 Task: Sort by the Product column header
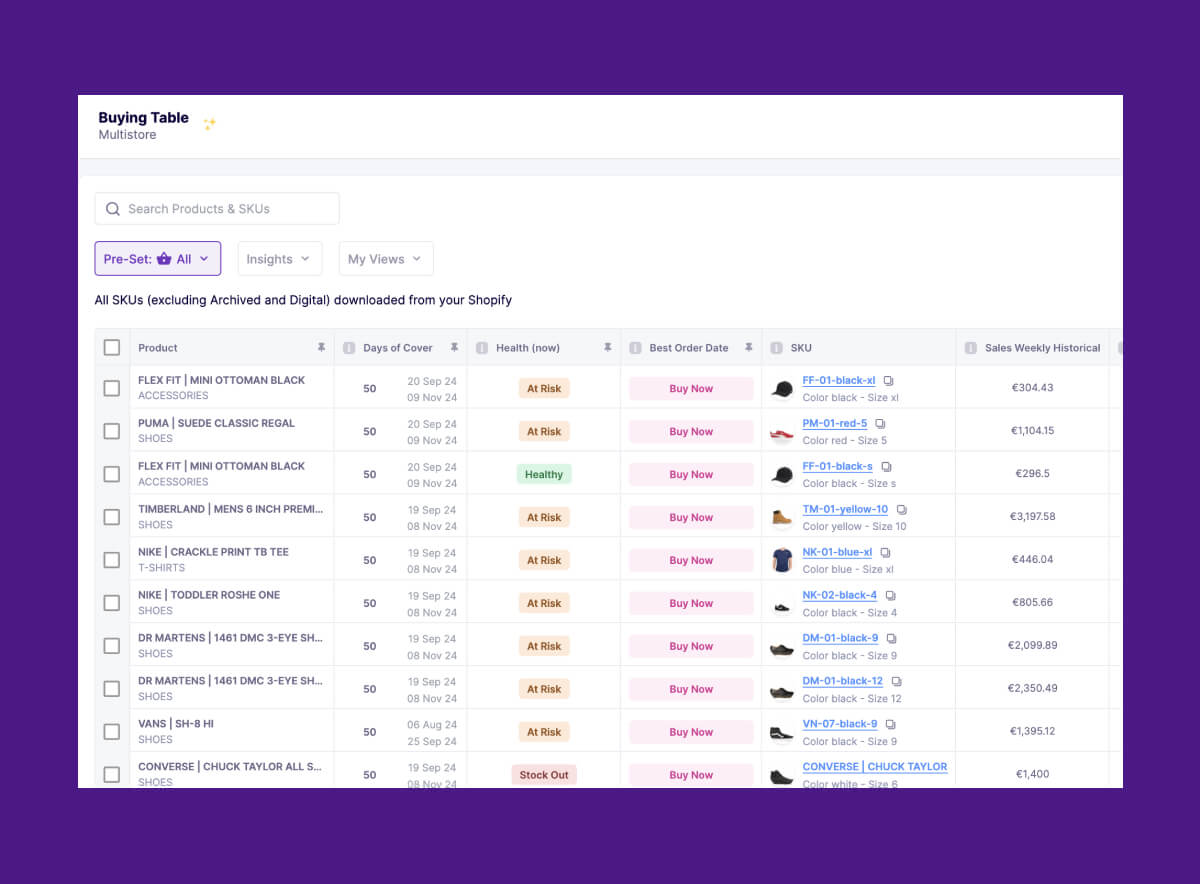(x=158, y=348)
